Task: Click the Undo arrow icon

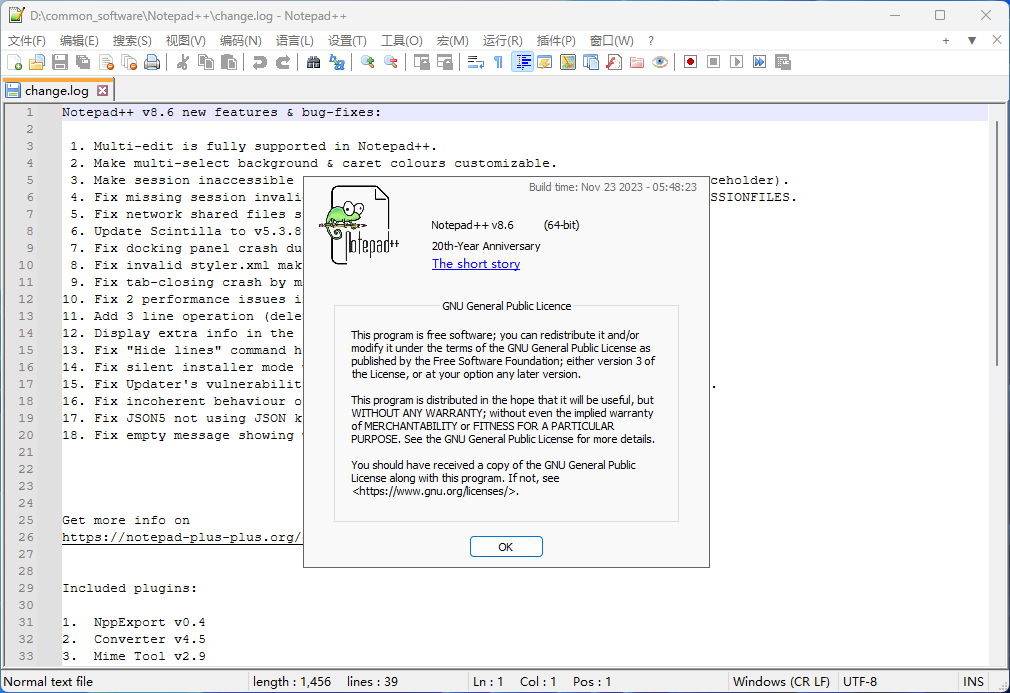Action: pyautogui.click(x=260, y=62)
